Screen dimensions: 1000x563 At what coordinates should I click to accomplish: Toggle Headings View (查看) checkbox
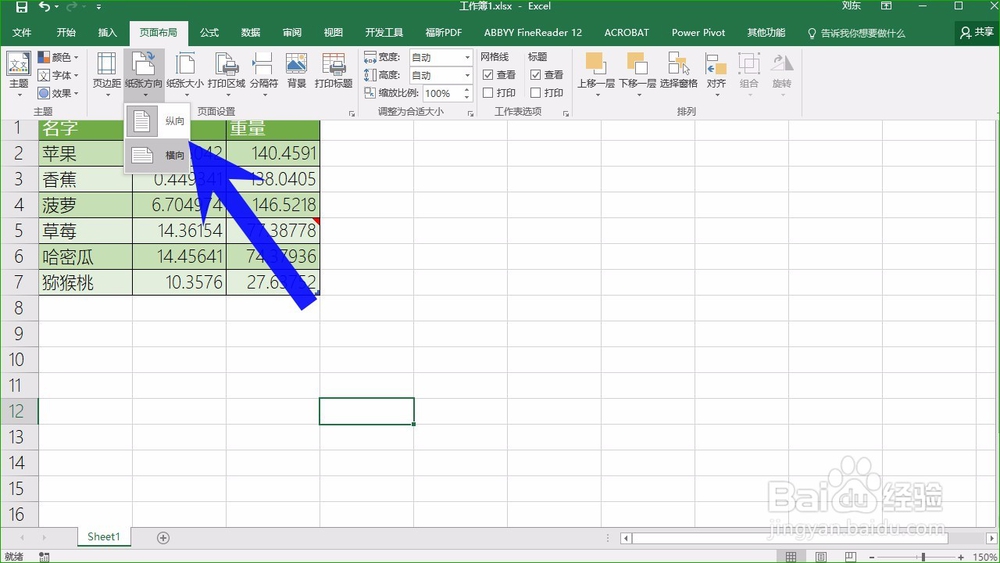pyautogui.click(x=536, y=75)
